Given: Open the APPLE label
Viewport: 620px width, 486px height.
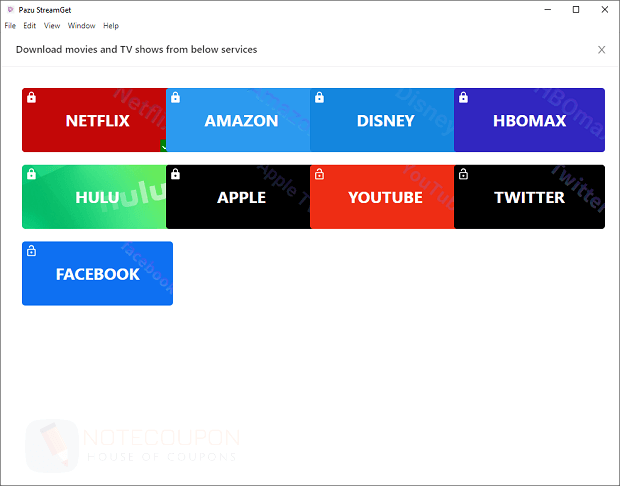Looking at the screenshot, I should pyautogui.click(x=241, y=197).
